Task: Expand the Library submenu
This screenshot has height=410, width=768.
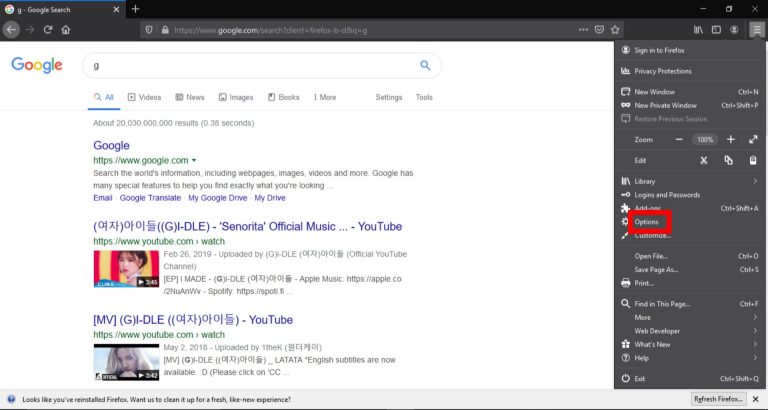Action: pyautogui.click(x=690, y=181)
